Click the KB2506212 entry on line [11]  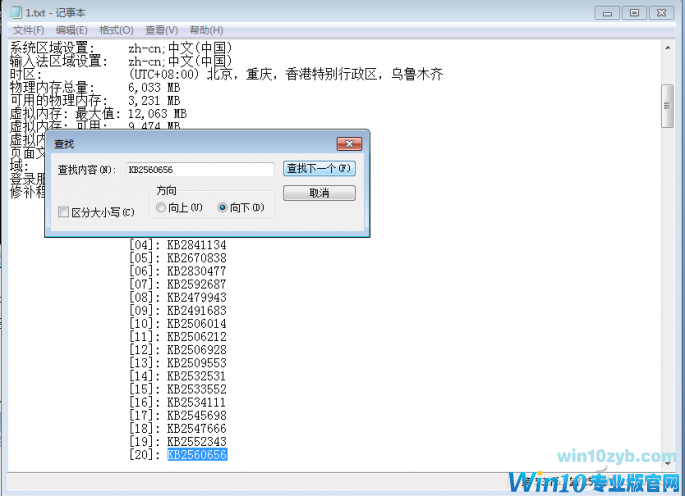[x=197, y=336]
